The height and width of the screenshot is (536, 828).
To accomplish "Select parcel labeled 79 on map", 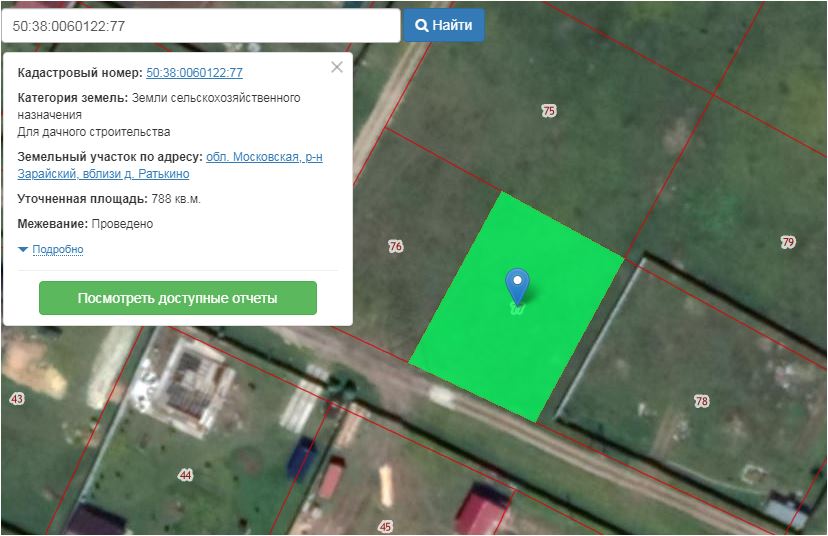I will pos(788,242).
